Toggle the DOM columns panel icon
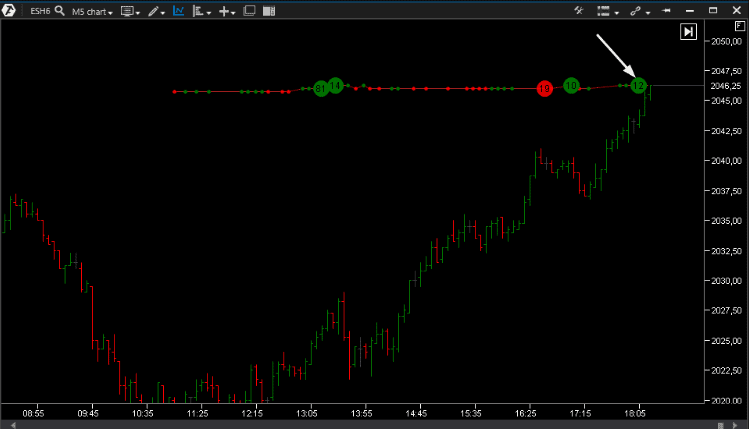Screen dimensions: 749x429 (x=269, y=11)
